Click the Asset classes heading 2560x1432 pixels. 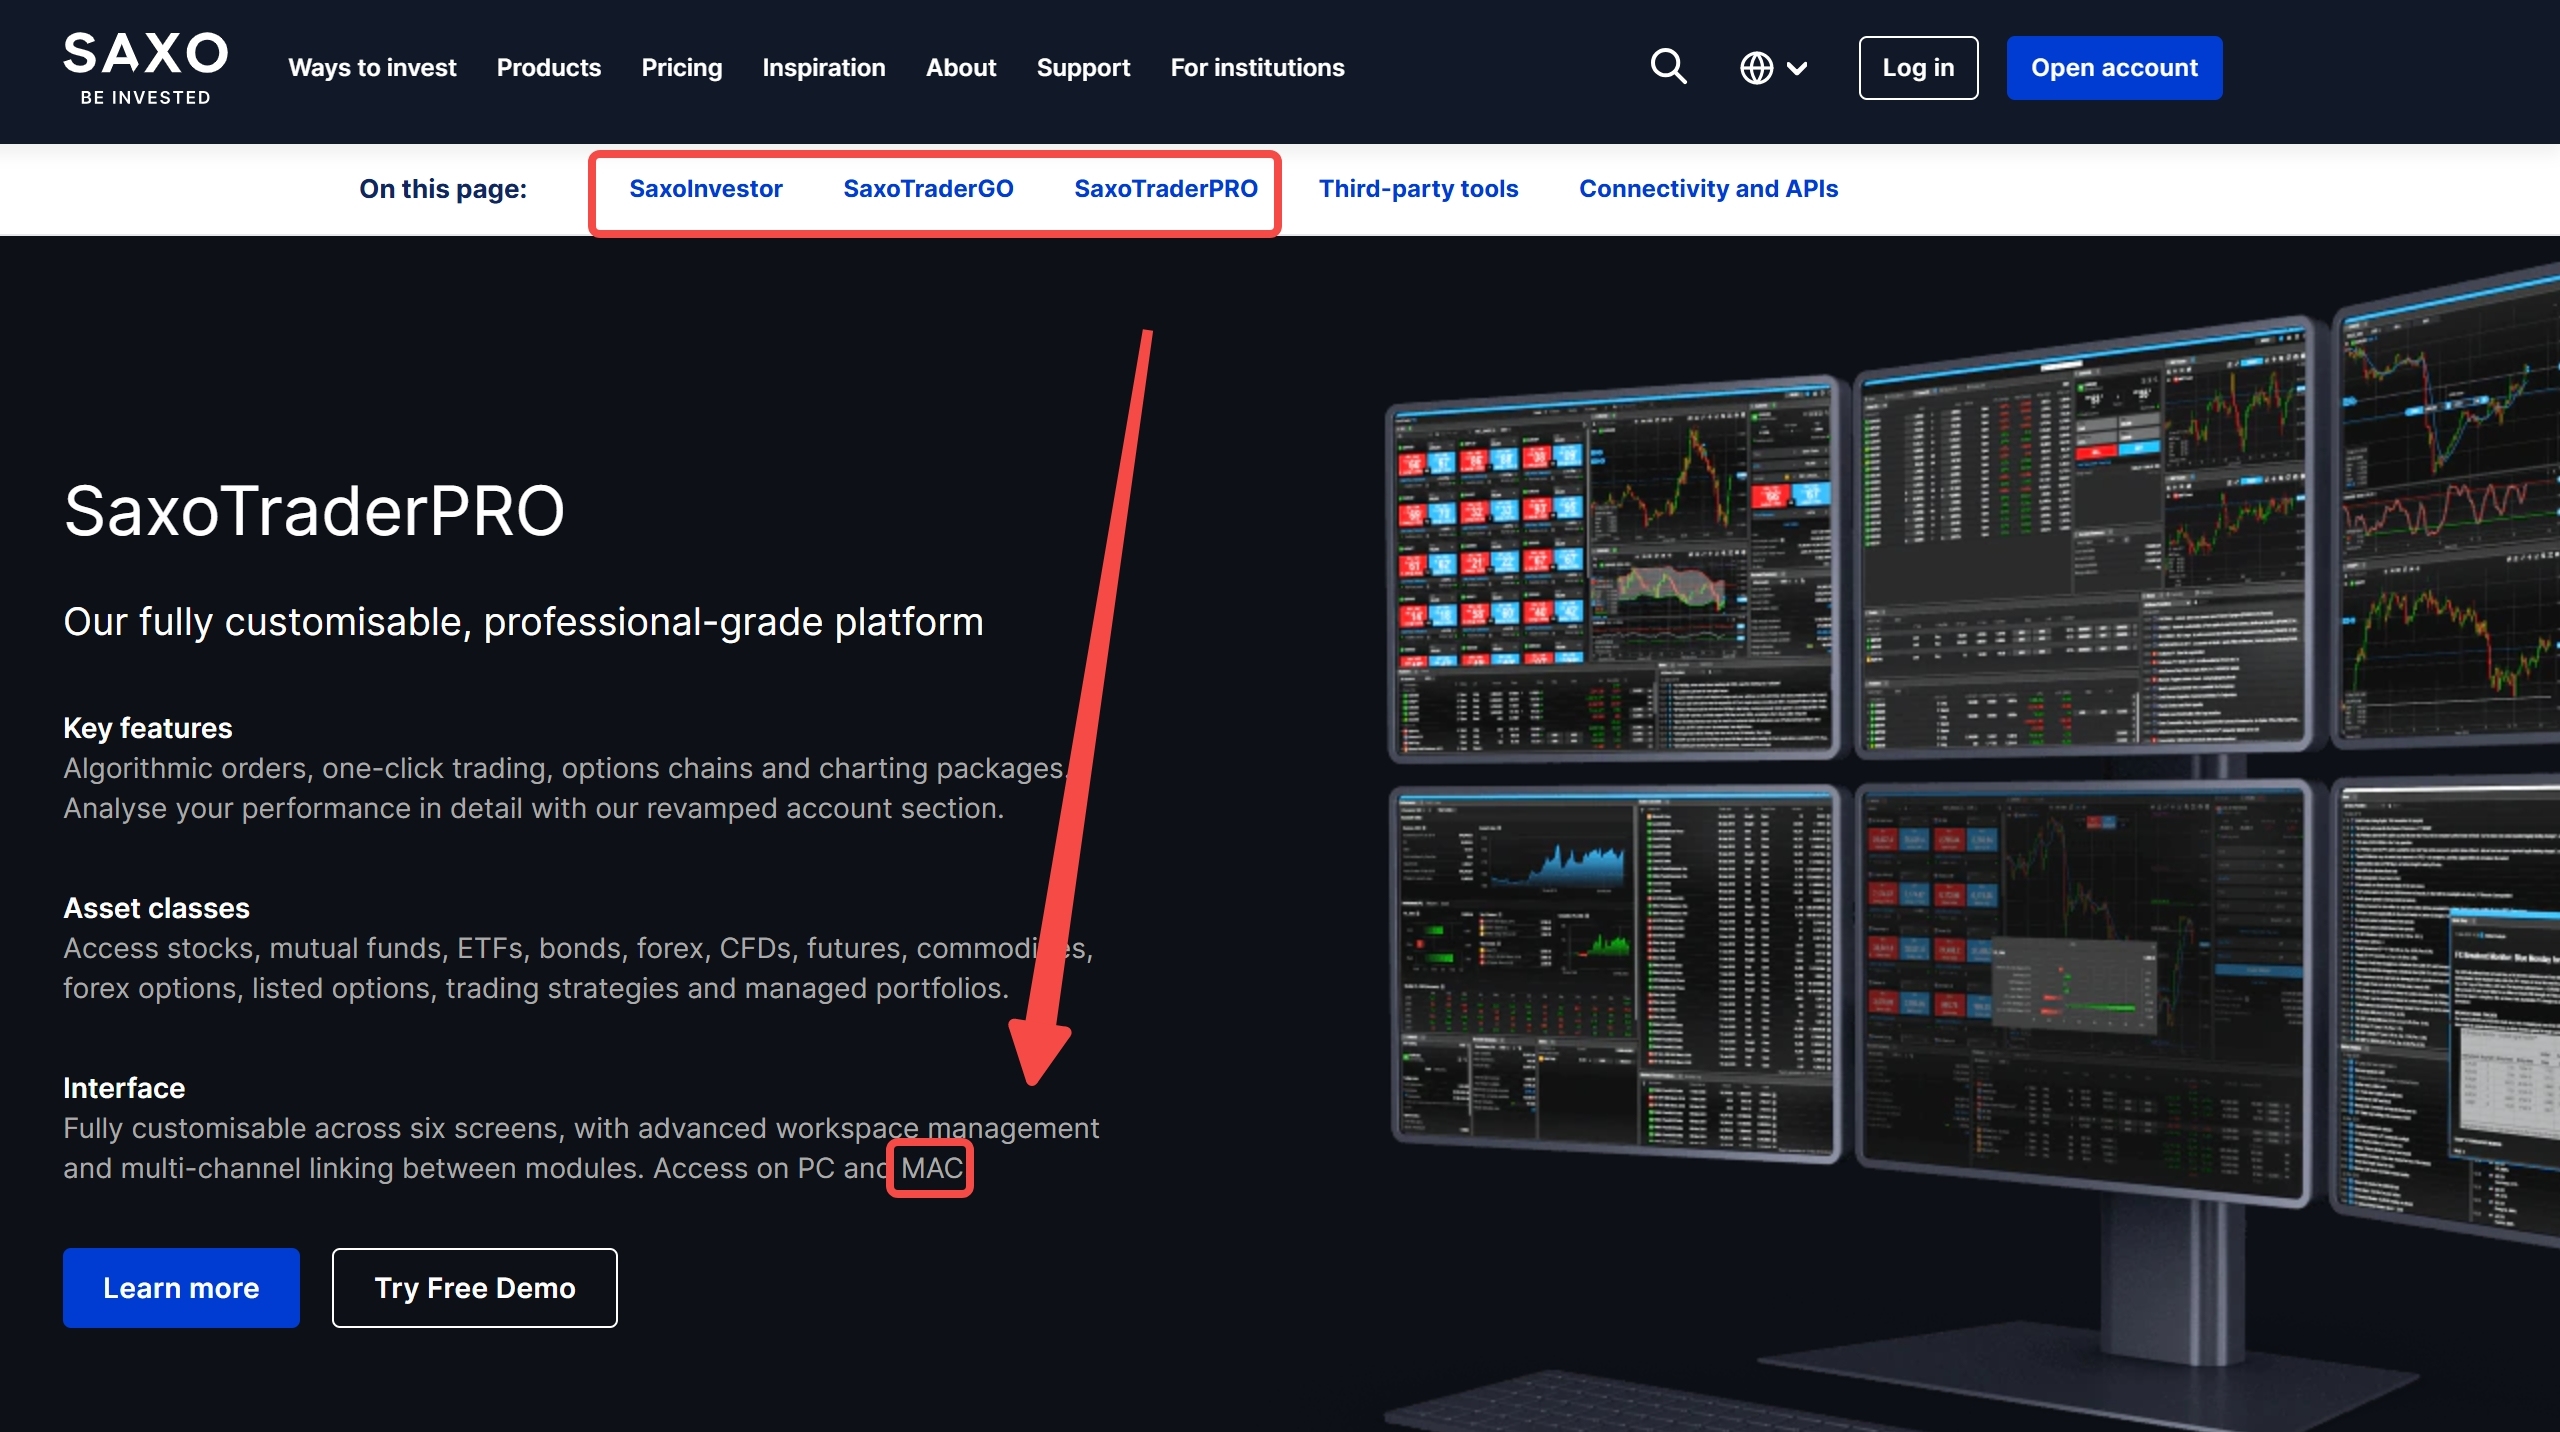(156, 908)
